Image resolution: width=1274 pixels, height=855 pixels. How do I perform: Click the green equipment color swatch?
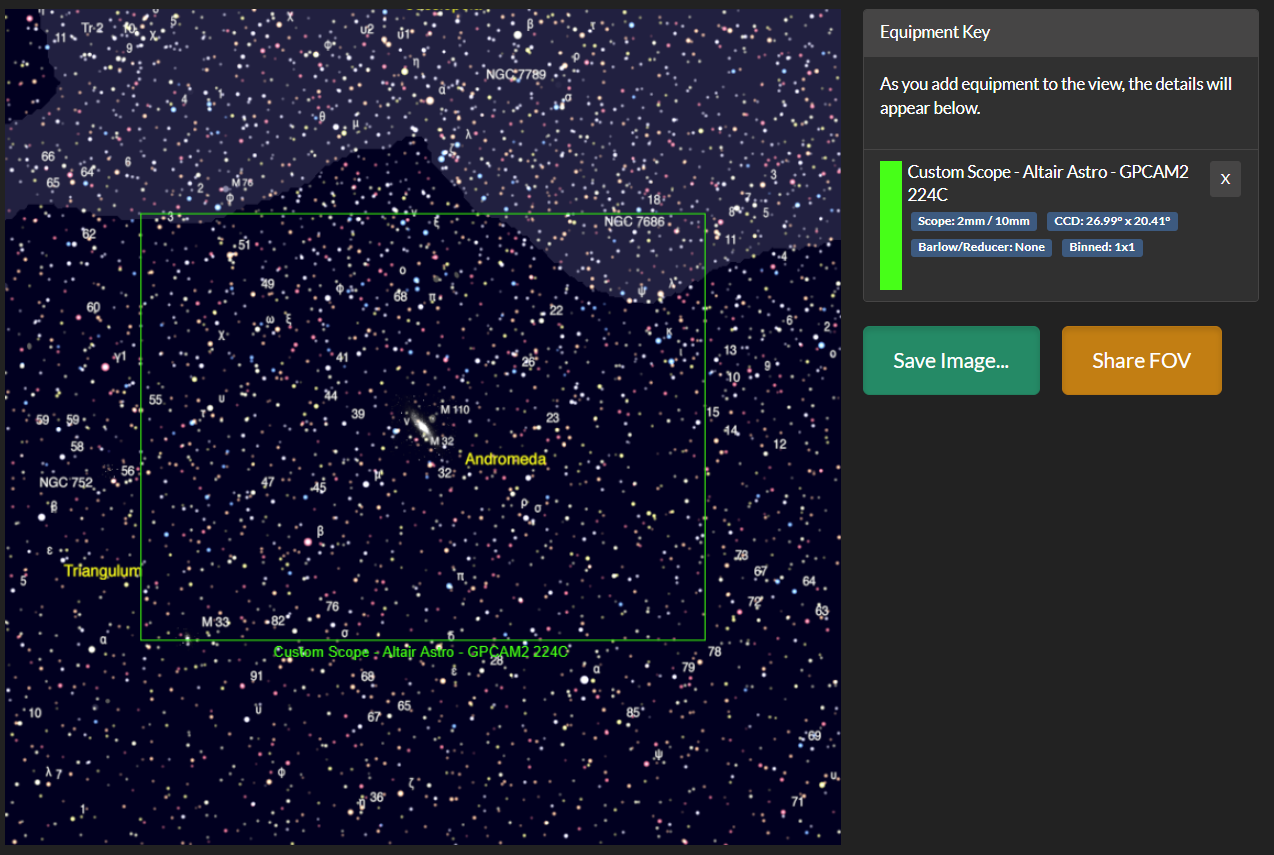pos(890,225)
